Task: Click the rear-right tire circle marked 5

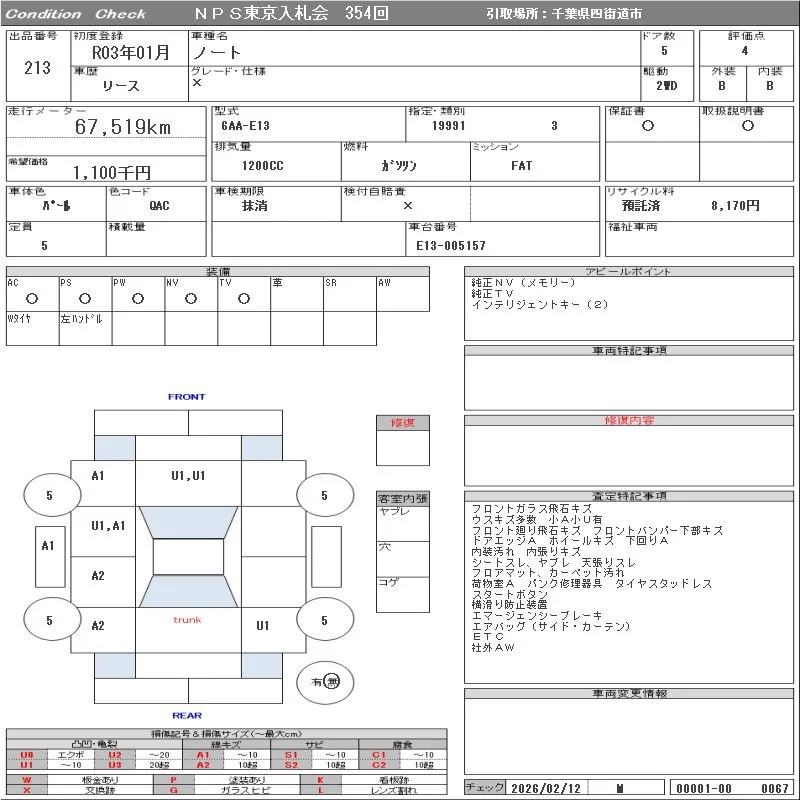Action: click(324, 620)
